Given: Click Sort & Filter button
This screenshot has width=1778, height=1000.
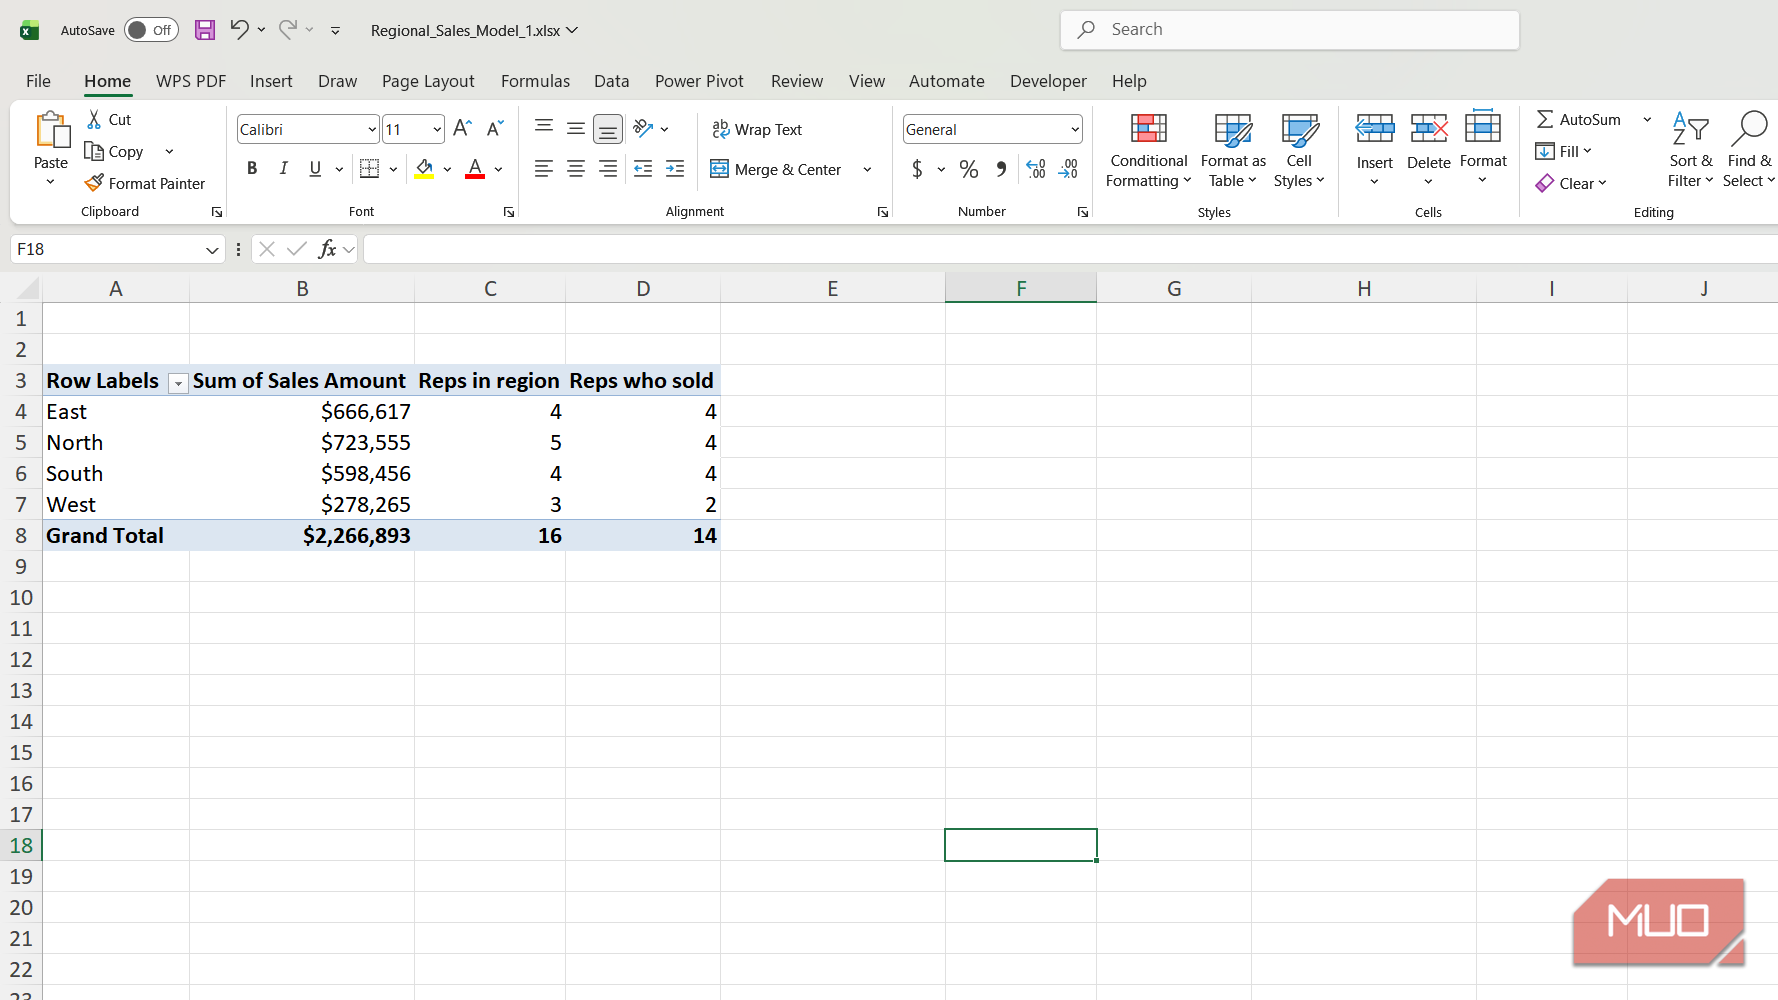Looking at the screenshot, I should (x=1691, y=150).
